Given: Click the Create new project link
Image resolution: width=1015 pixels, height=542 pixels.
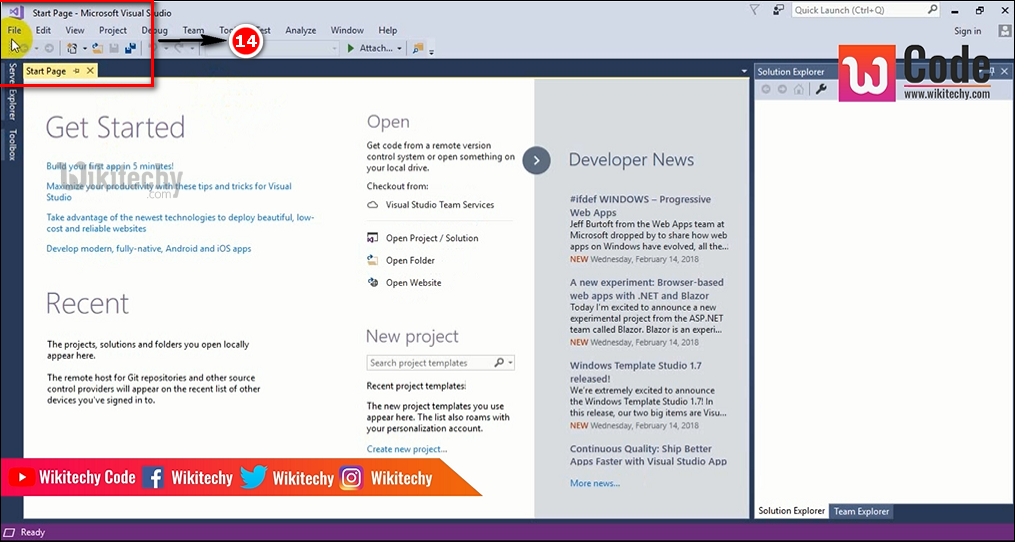Looking at the screenshot, I should point(407,449).
